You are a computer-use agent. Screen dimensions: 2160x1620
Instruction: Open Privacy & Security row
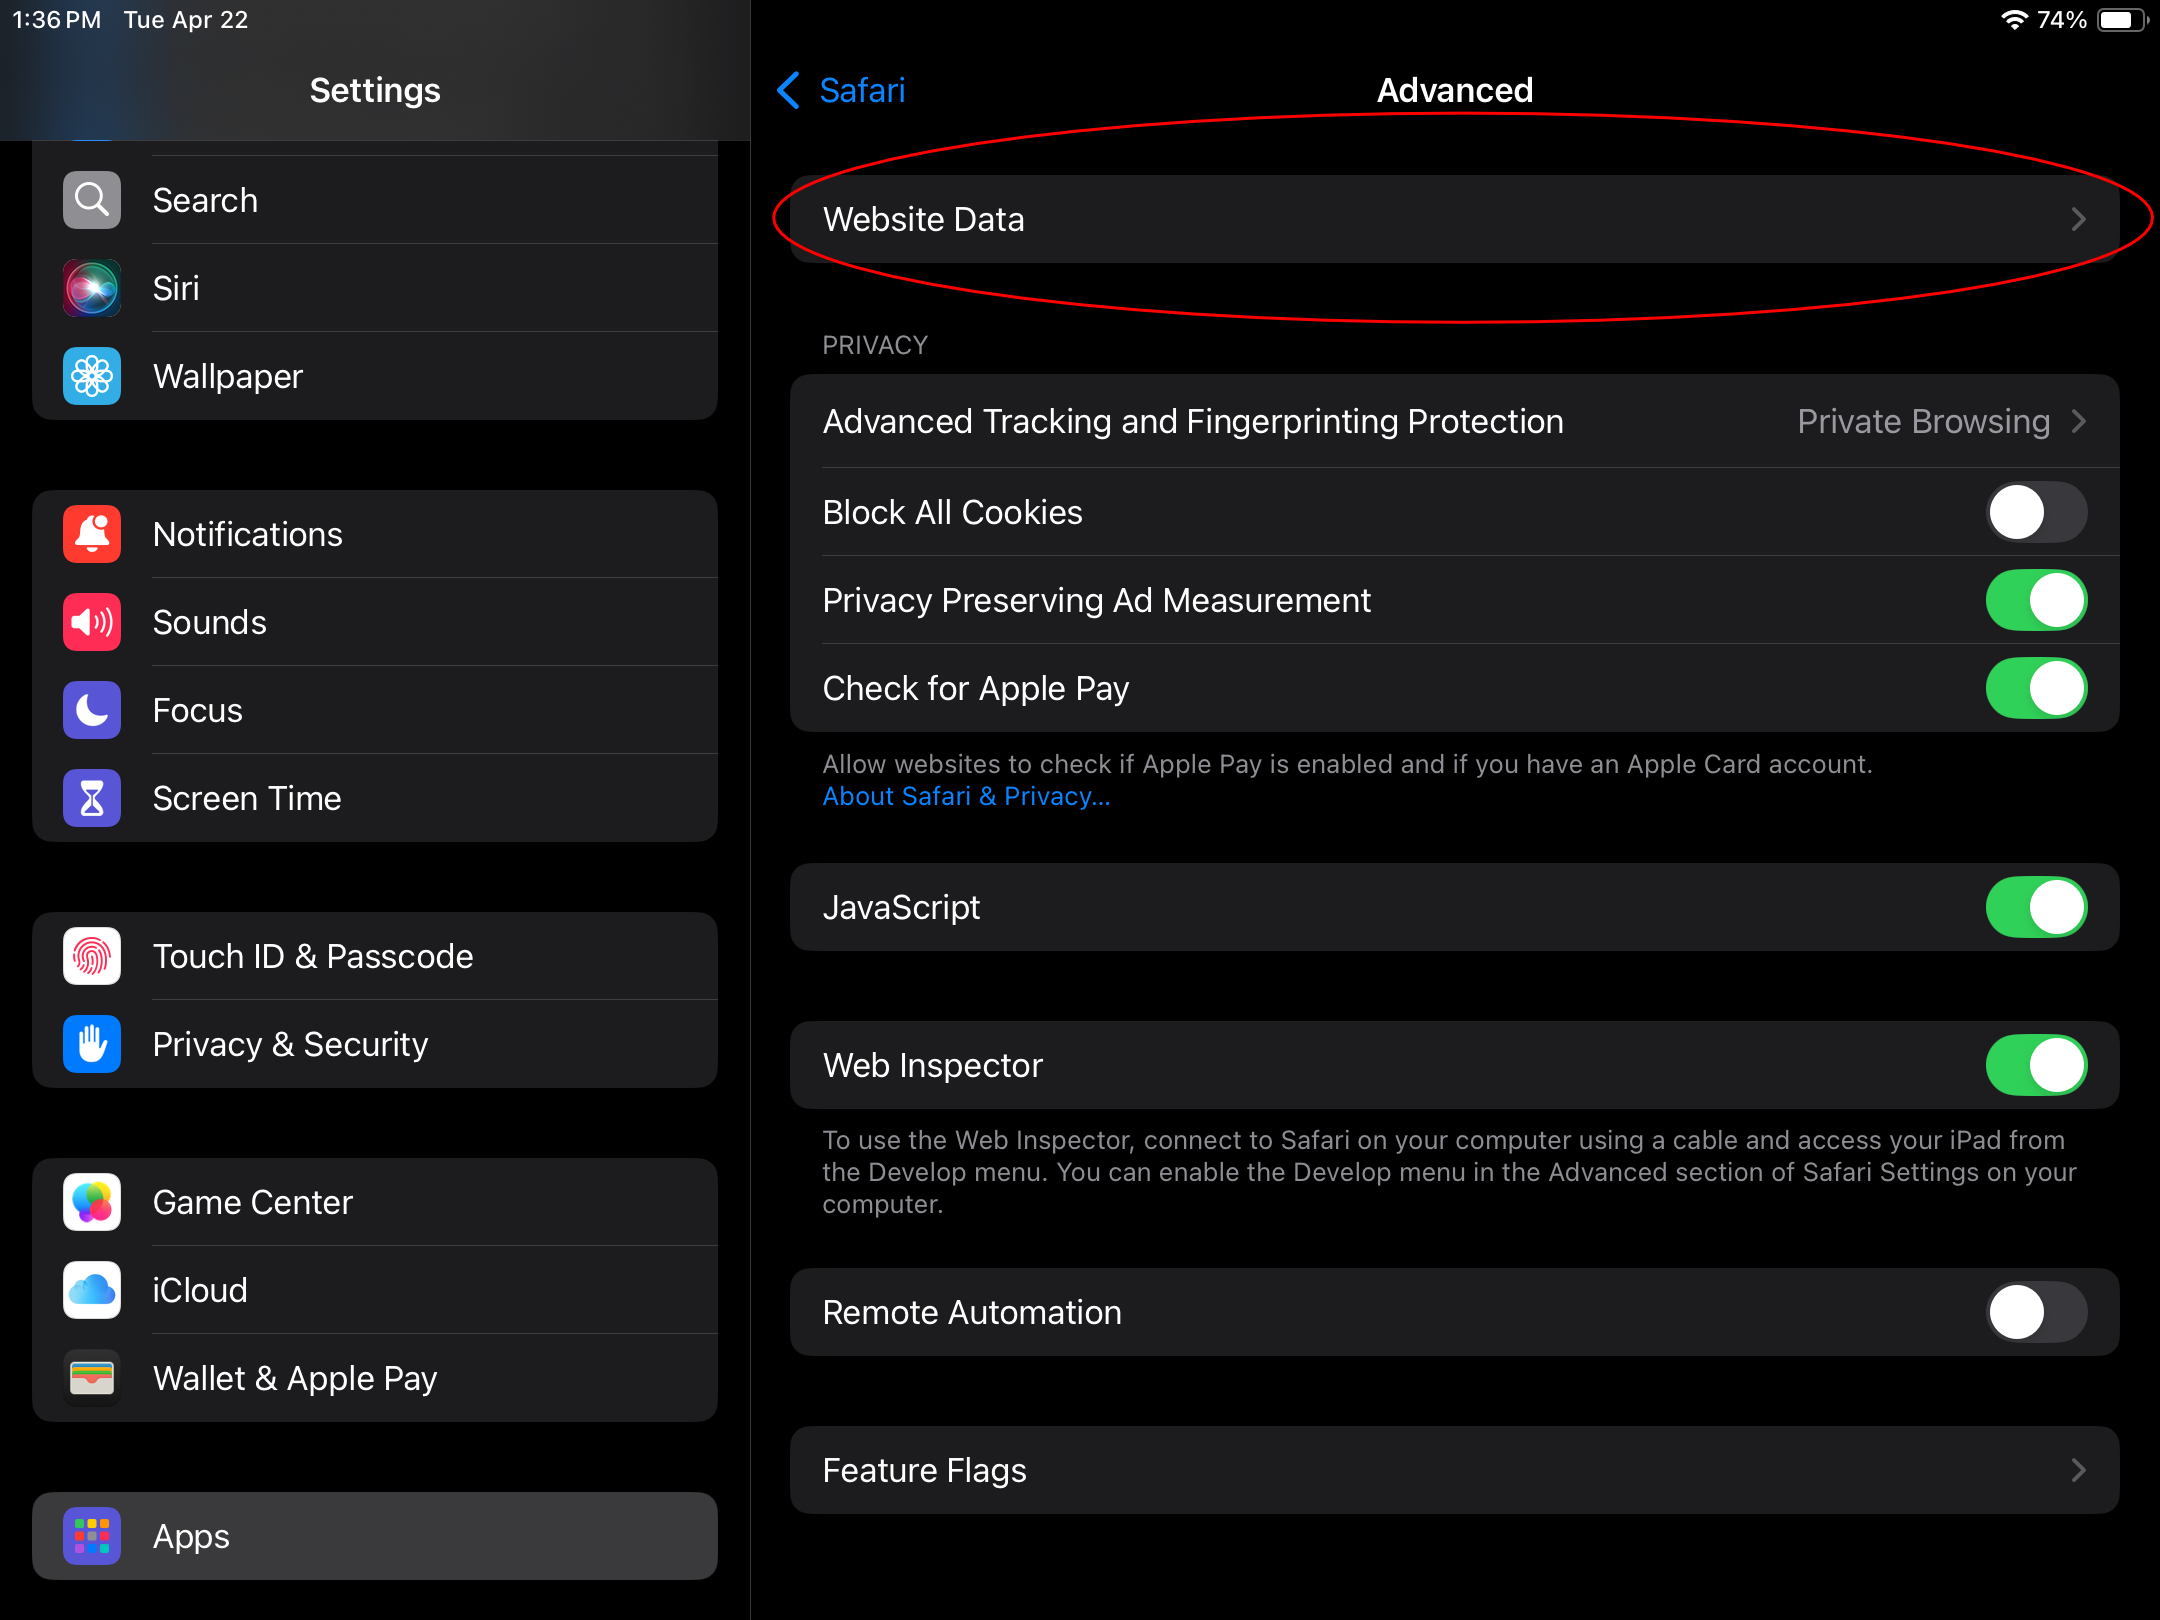pyautogui.click(x=375, y=1044)
